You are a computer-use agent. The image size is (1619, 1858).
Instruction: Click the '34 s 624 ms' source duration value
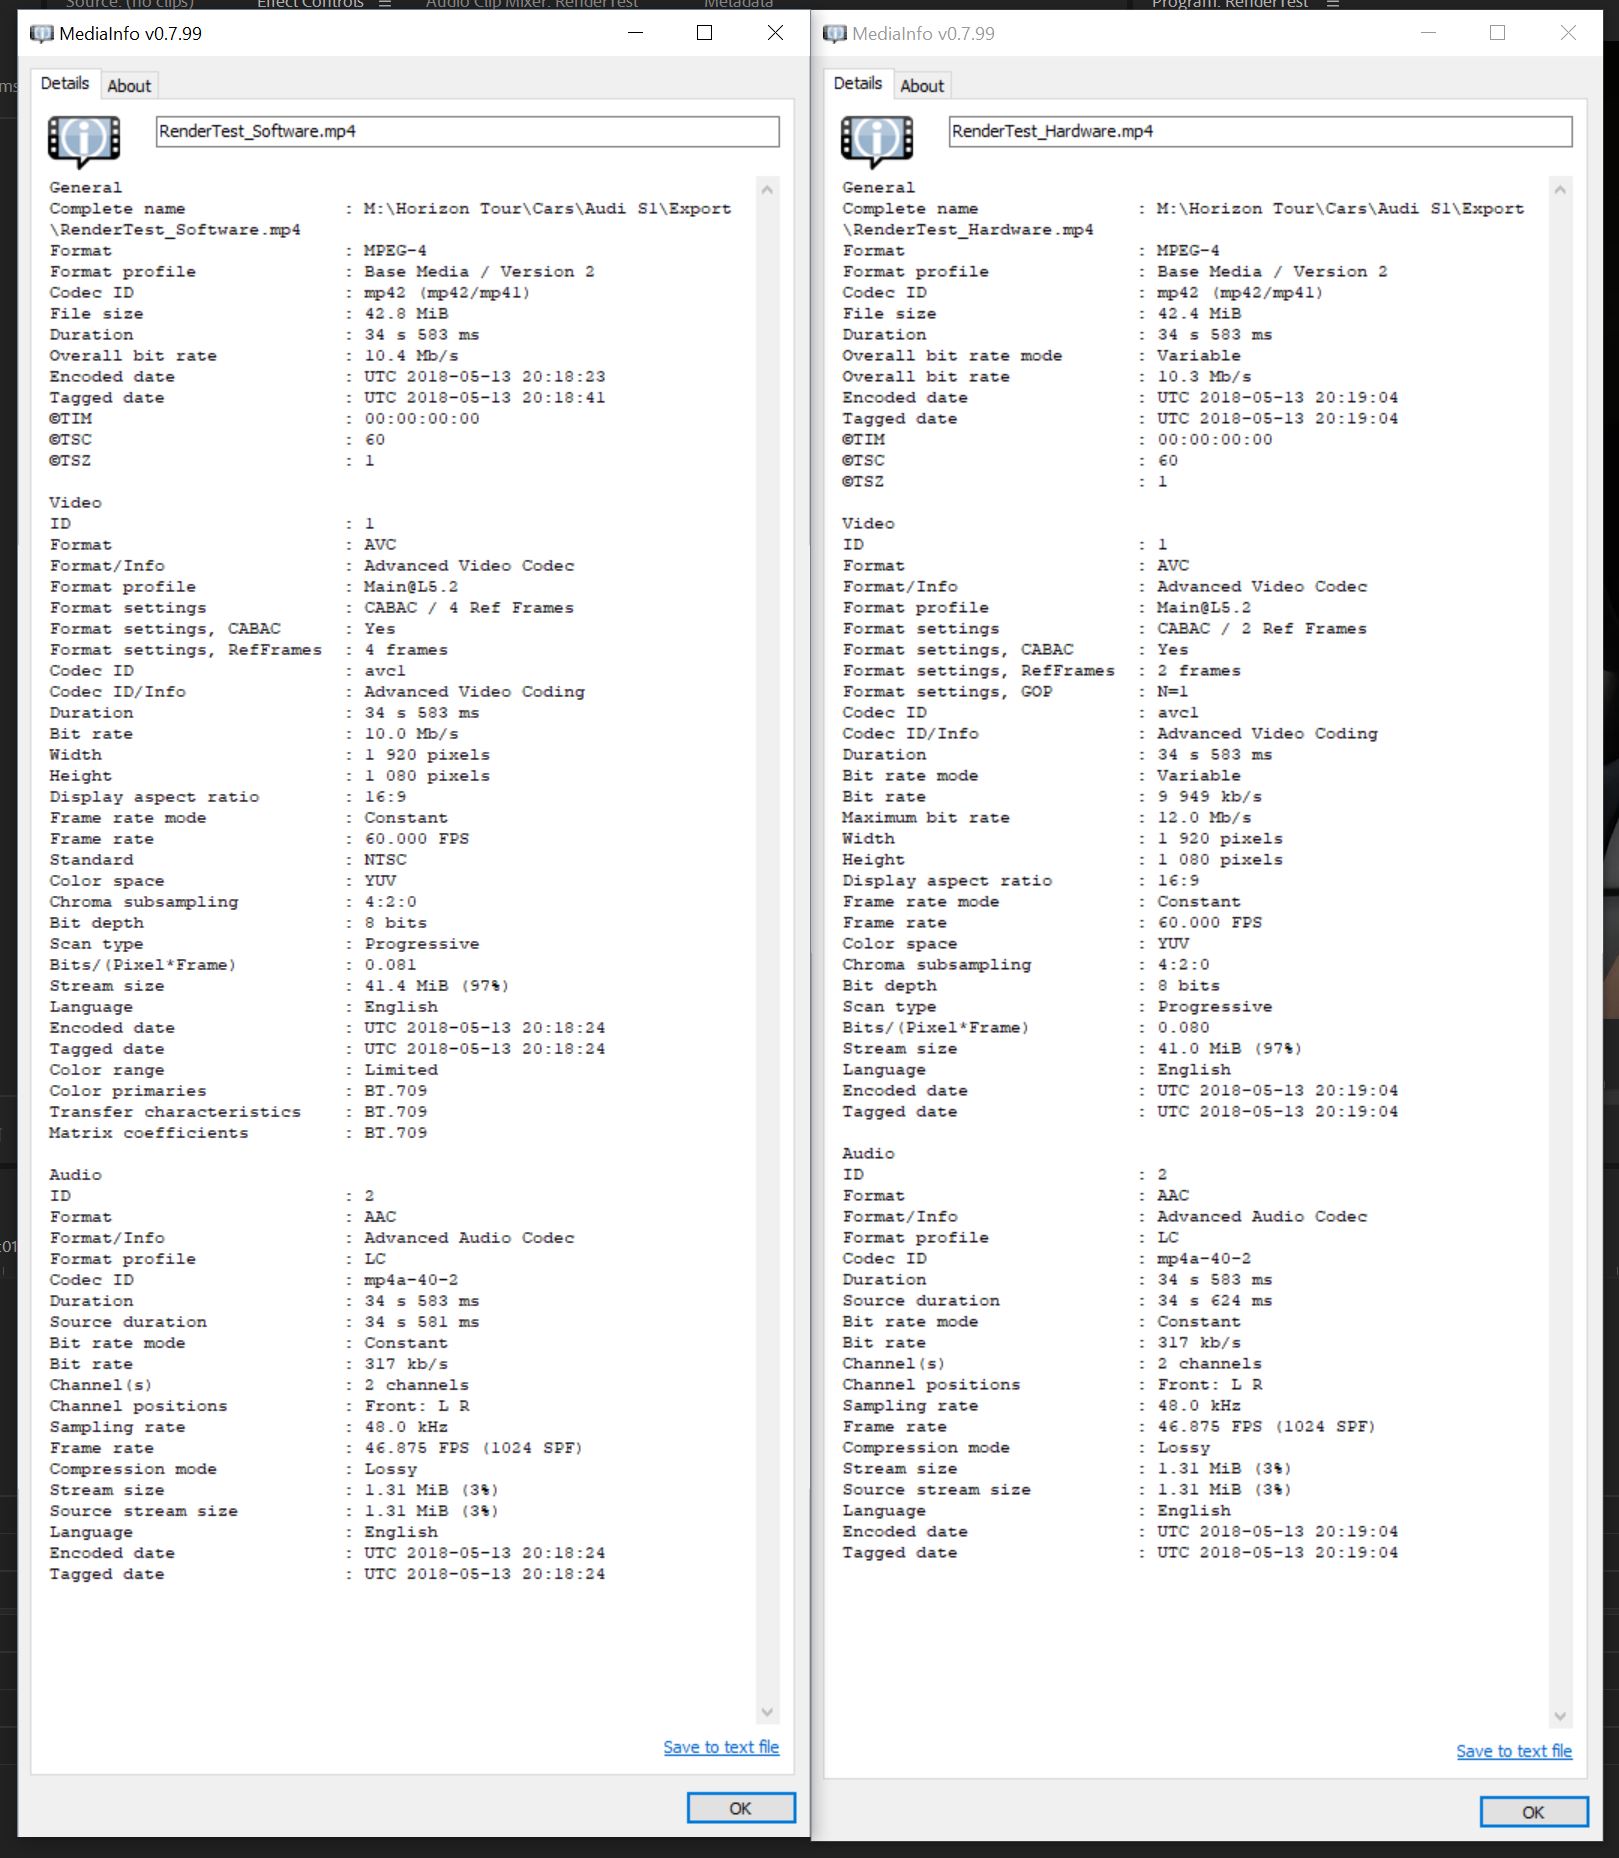click(1215, 1301)
